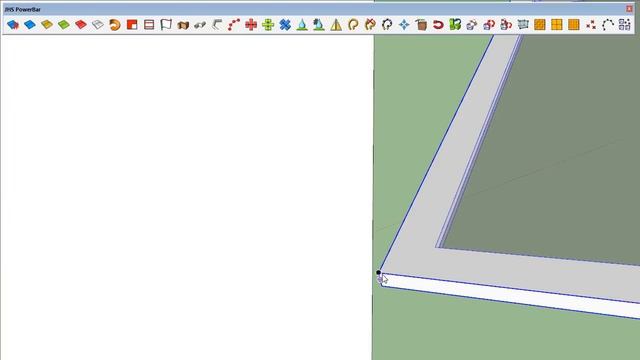Click the red dotted curve icon
The image size is (640, 360).
click(x=234, y=25)
